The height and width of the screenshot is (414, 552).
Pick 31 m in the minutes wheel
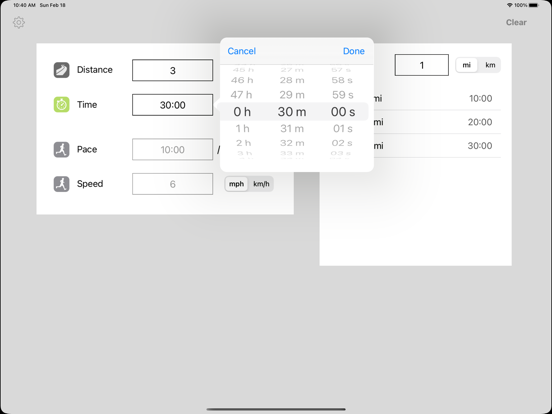tap(292, 128)
